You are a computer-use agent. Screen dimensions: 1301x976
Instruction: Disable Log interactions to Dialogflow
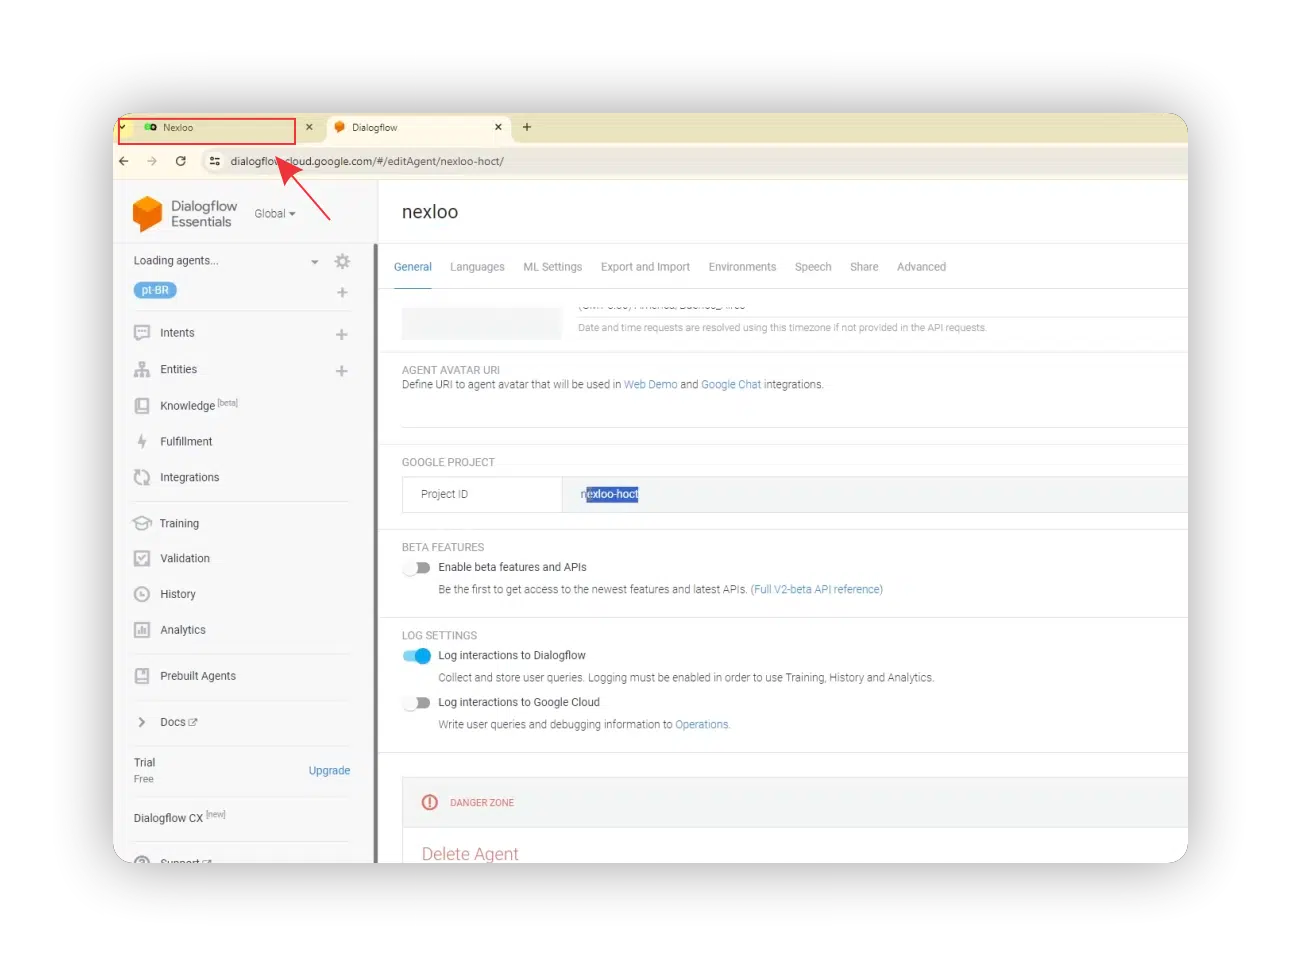(417, 656)
